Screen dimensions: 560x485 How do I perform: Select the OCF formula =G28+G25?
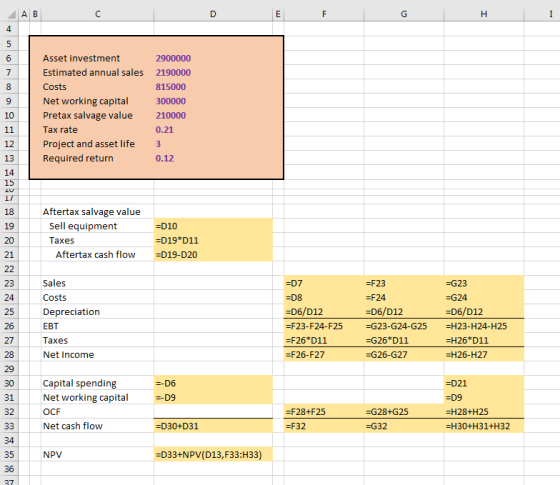click(404, 412)
